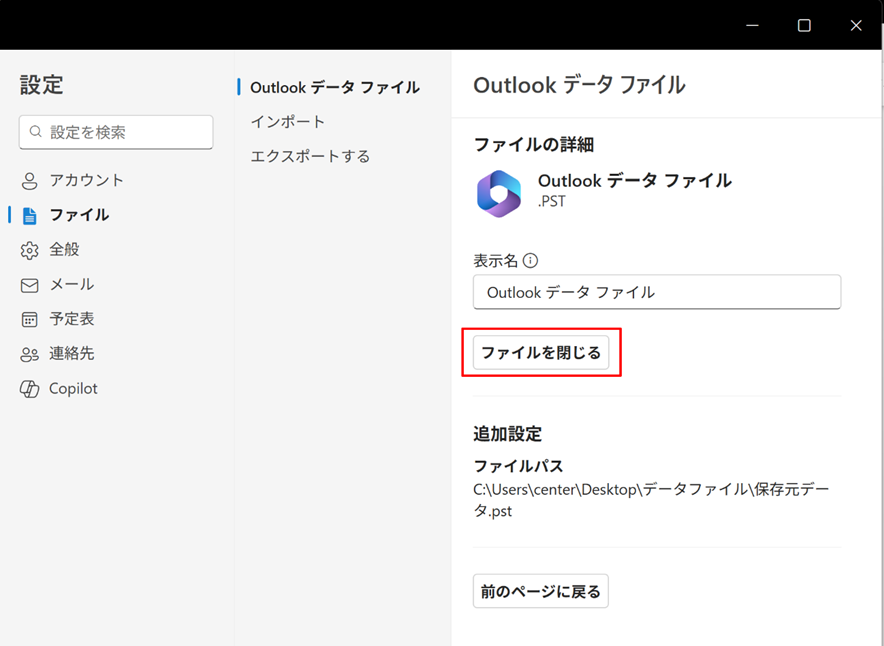Viewport: 884px width, 646px height.
Task: Click the Account person icon in sidebar
Action: (29, 181)
